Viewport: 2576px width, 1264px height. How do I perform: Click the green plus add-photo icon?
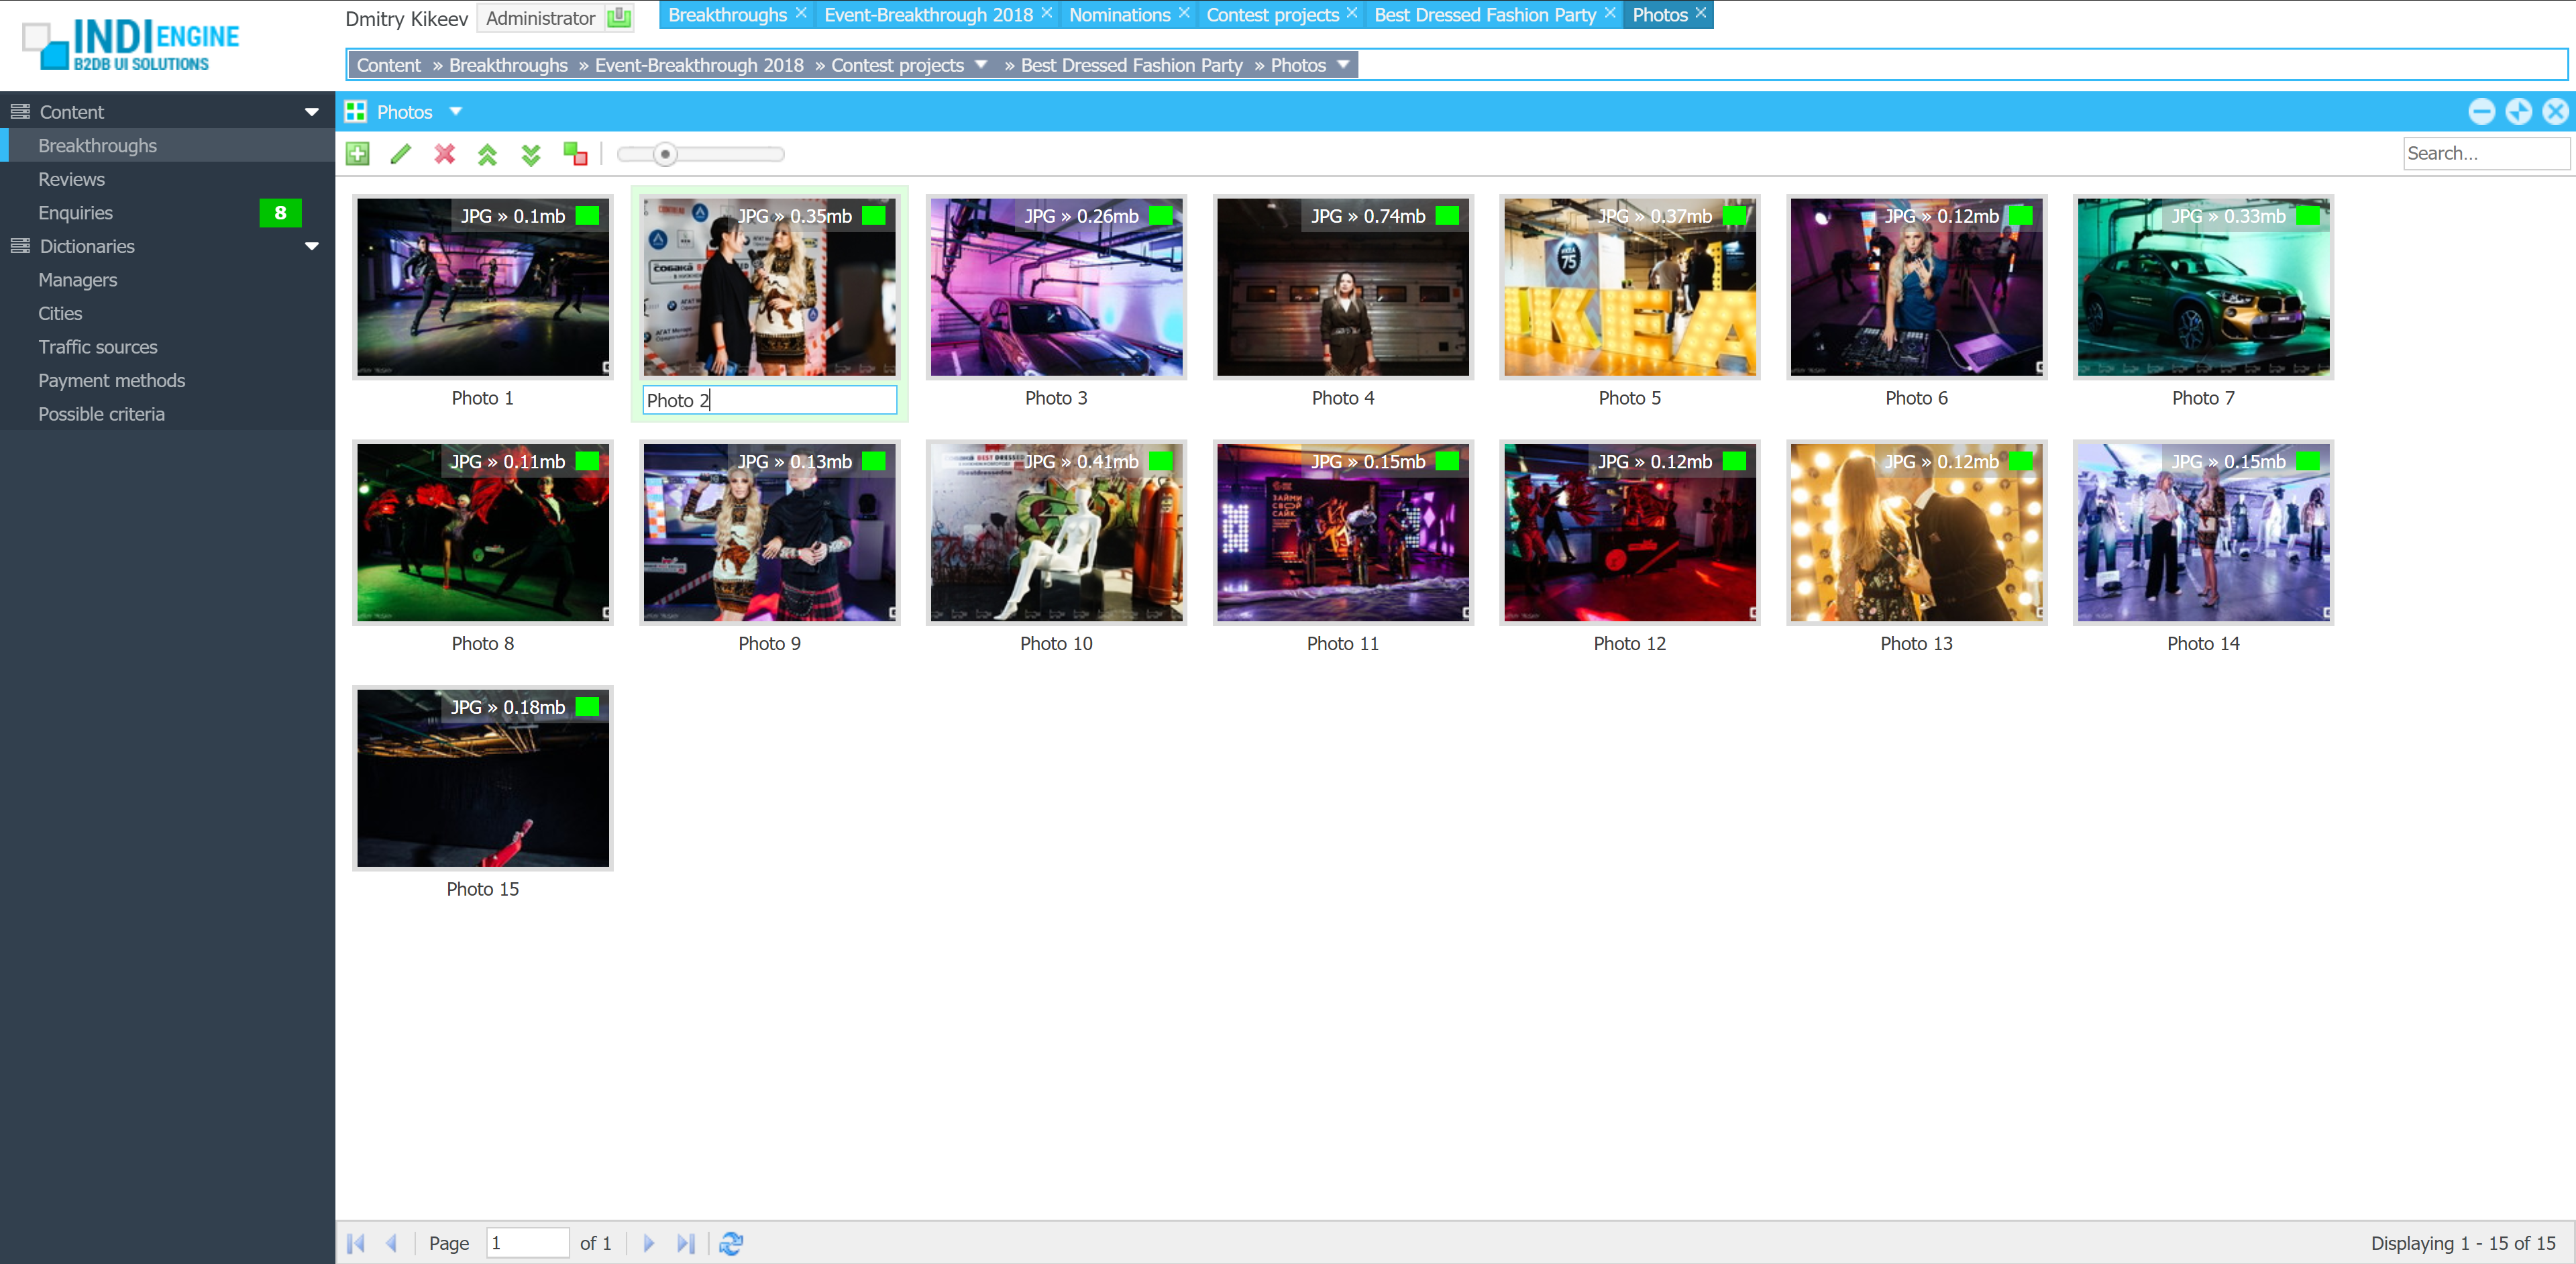[357, 154]
